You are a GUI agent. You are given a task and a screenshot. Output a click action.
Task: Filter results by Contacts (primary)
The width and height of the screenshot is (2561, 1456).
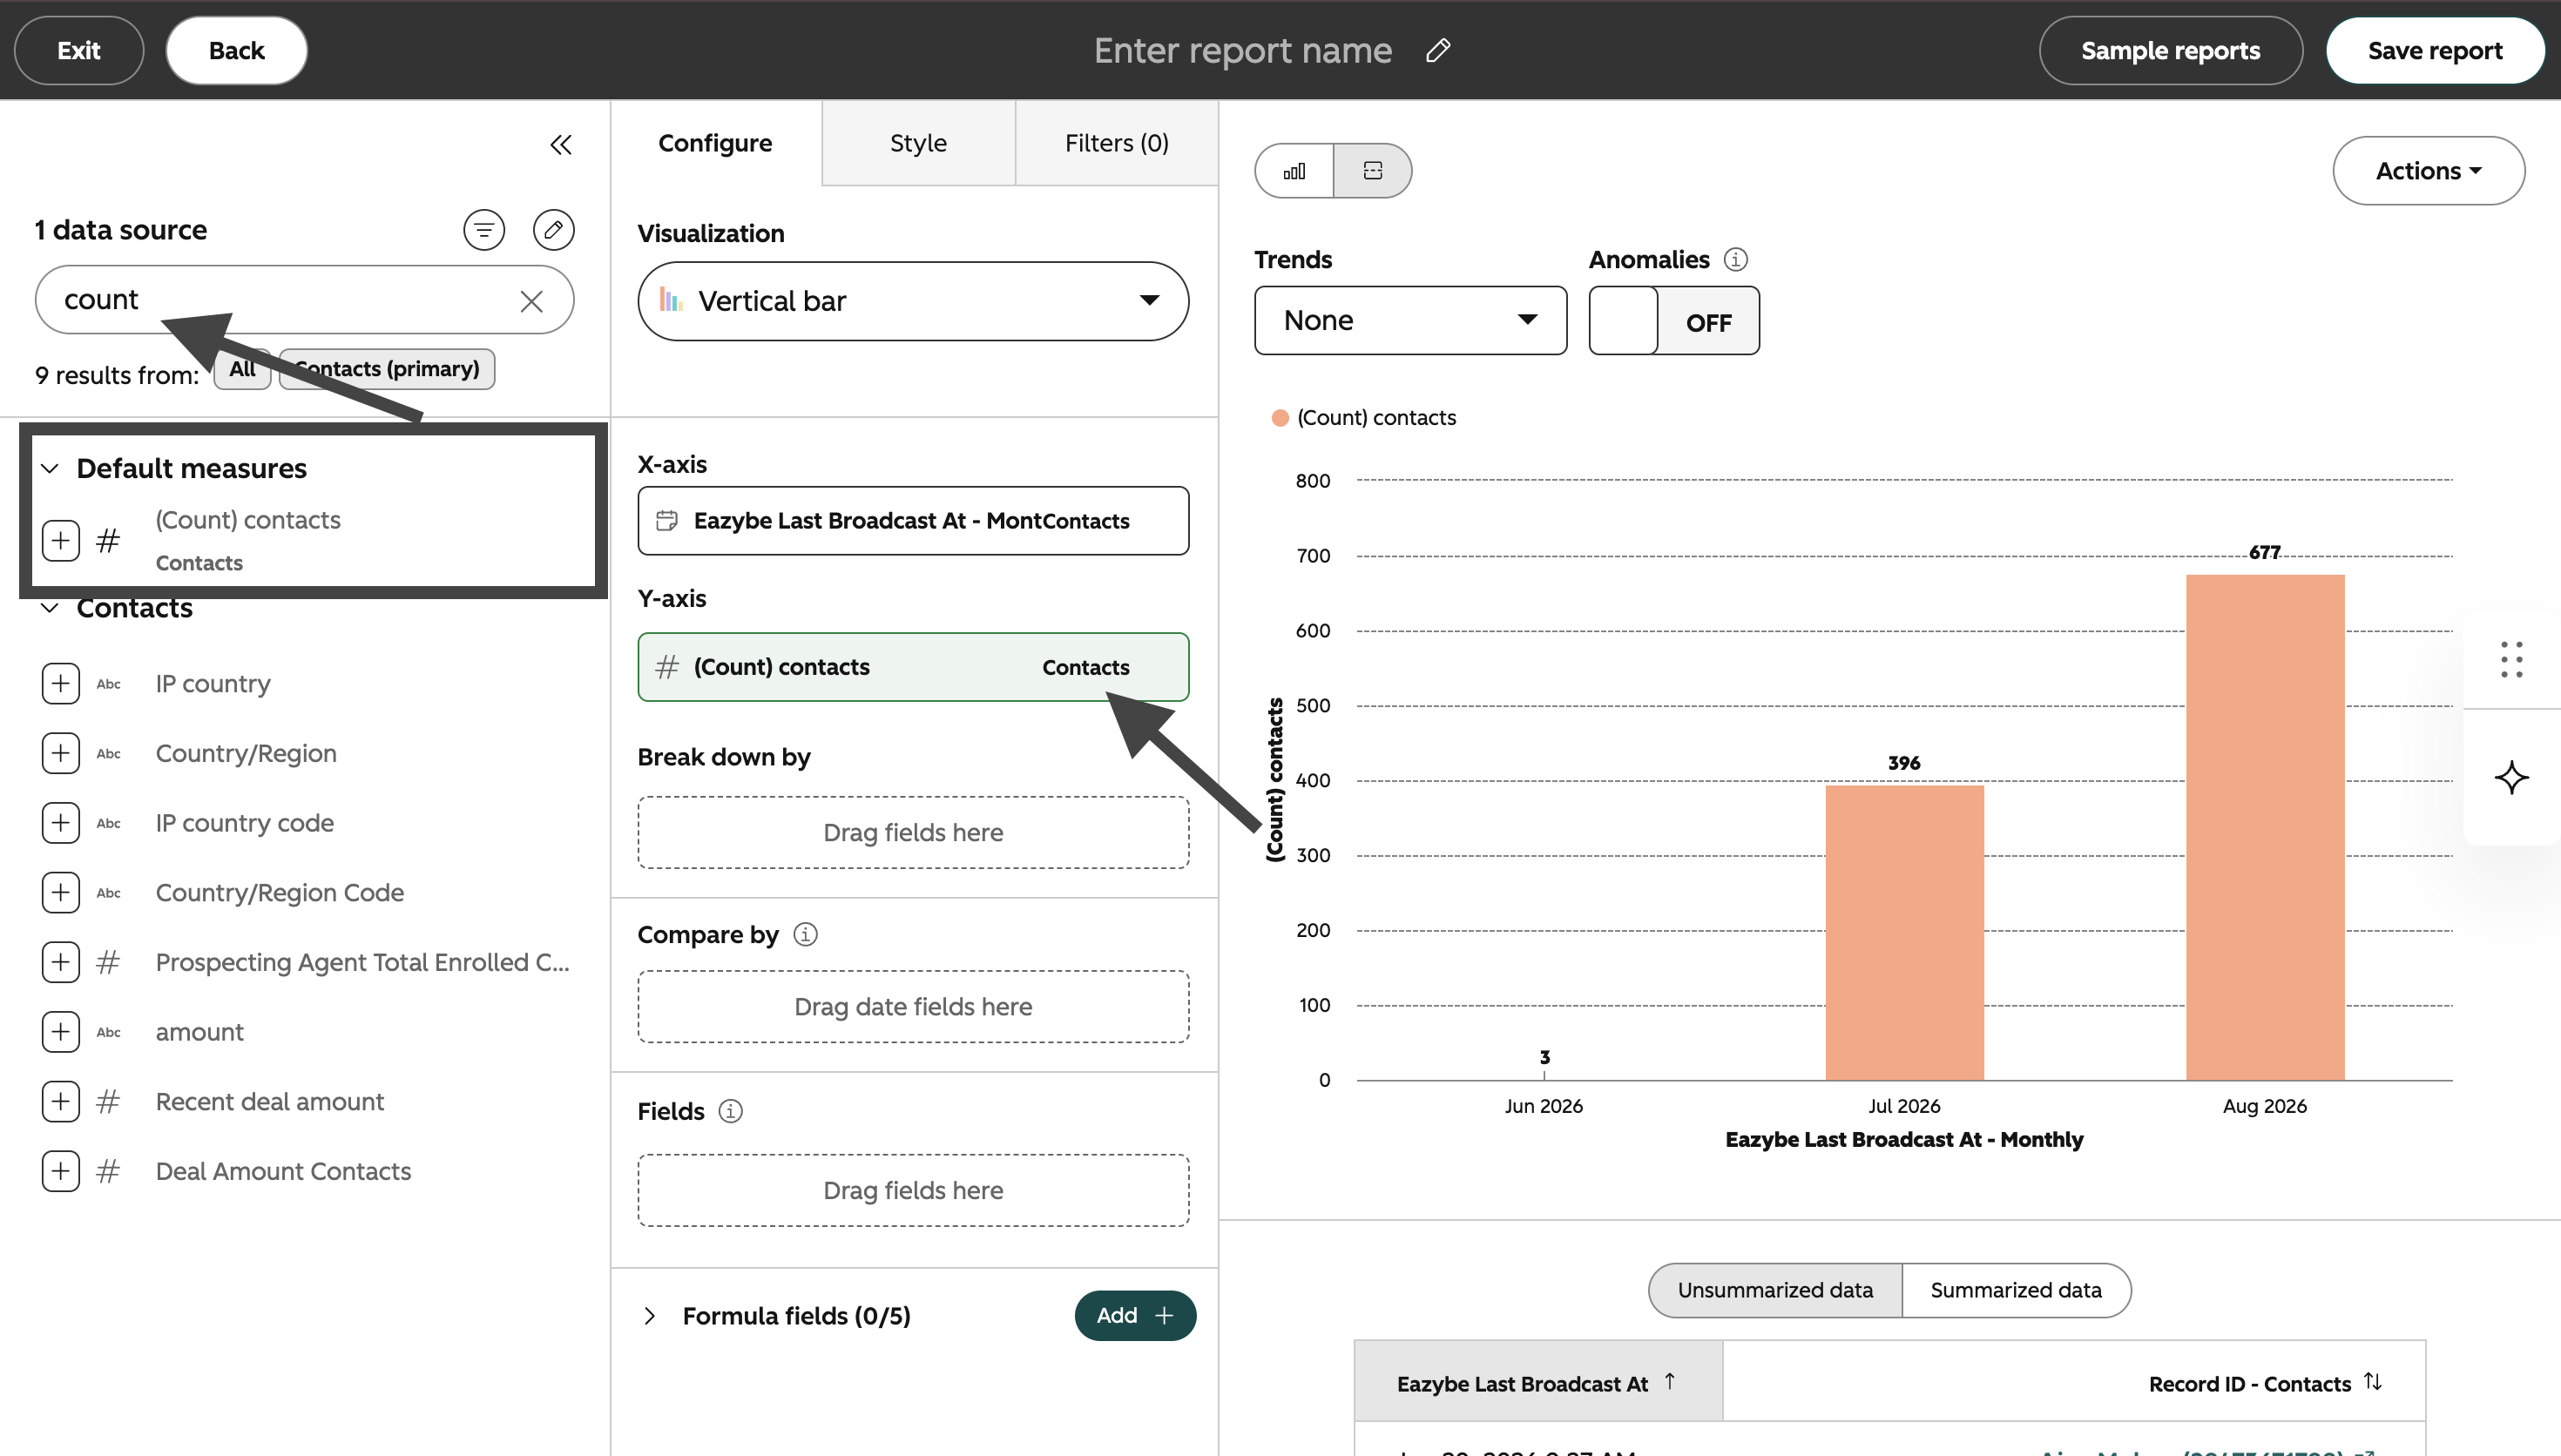(387, 369)
